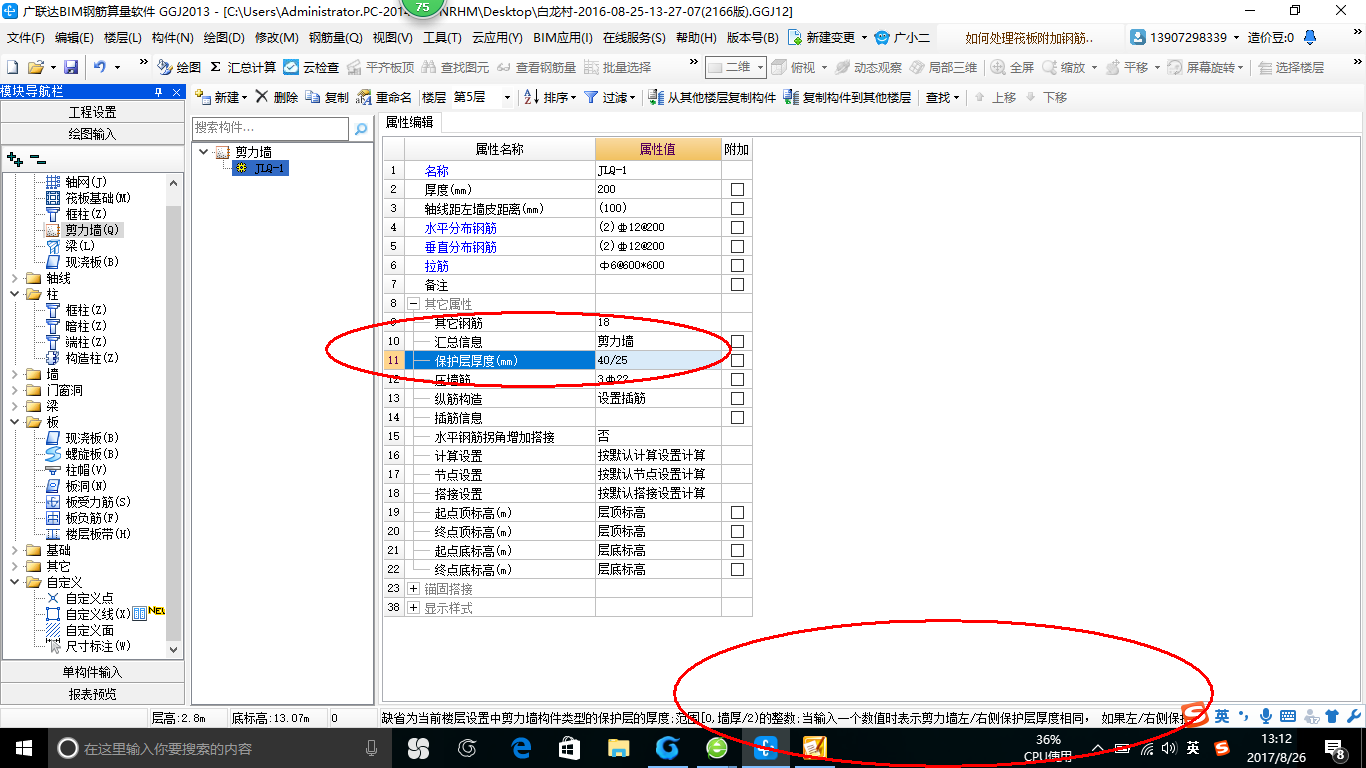The image size is (1366, 768).
Task: Click 从其他楼层复制构件 tool
Action: click(712, 97)
